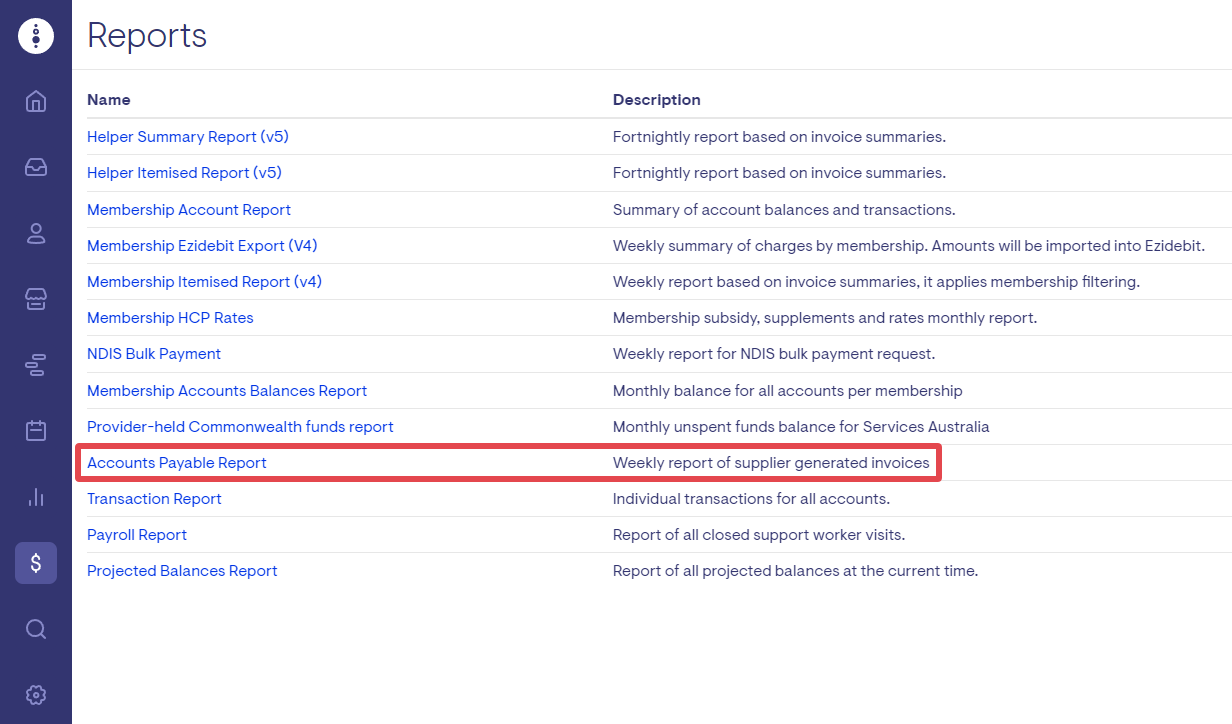Open Provider-held Commonwealth funds report

[x=240, y=427]
